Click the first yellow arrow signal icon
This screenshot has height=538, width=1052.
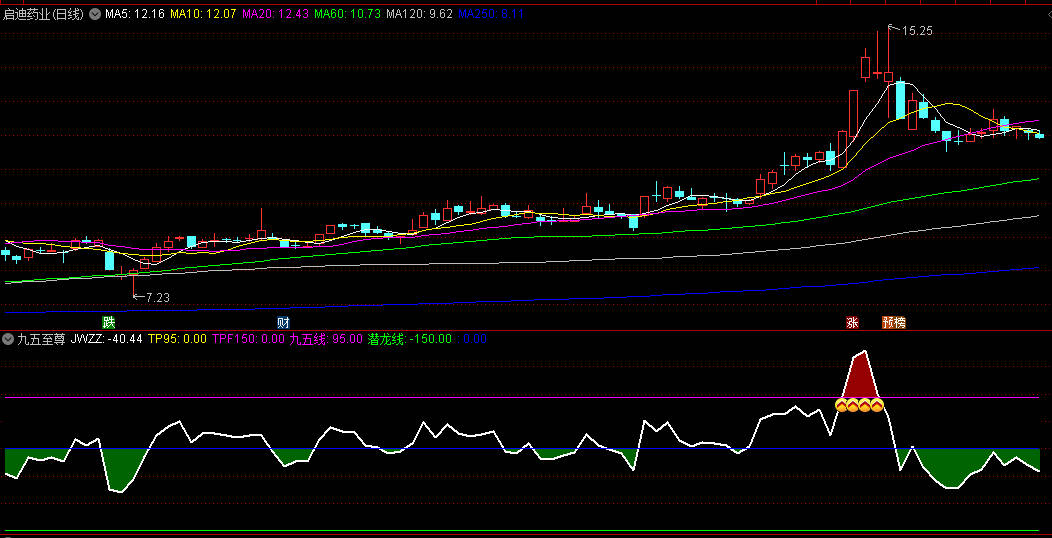(x=842, y=405)
